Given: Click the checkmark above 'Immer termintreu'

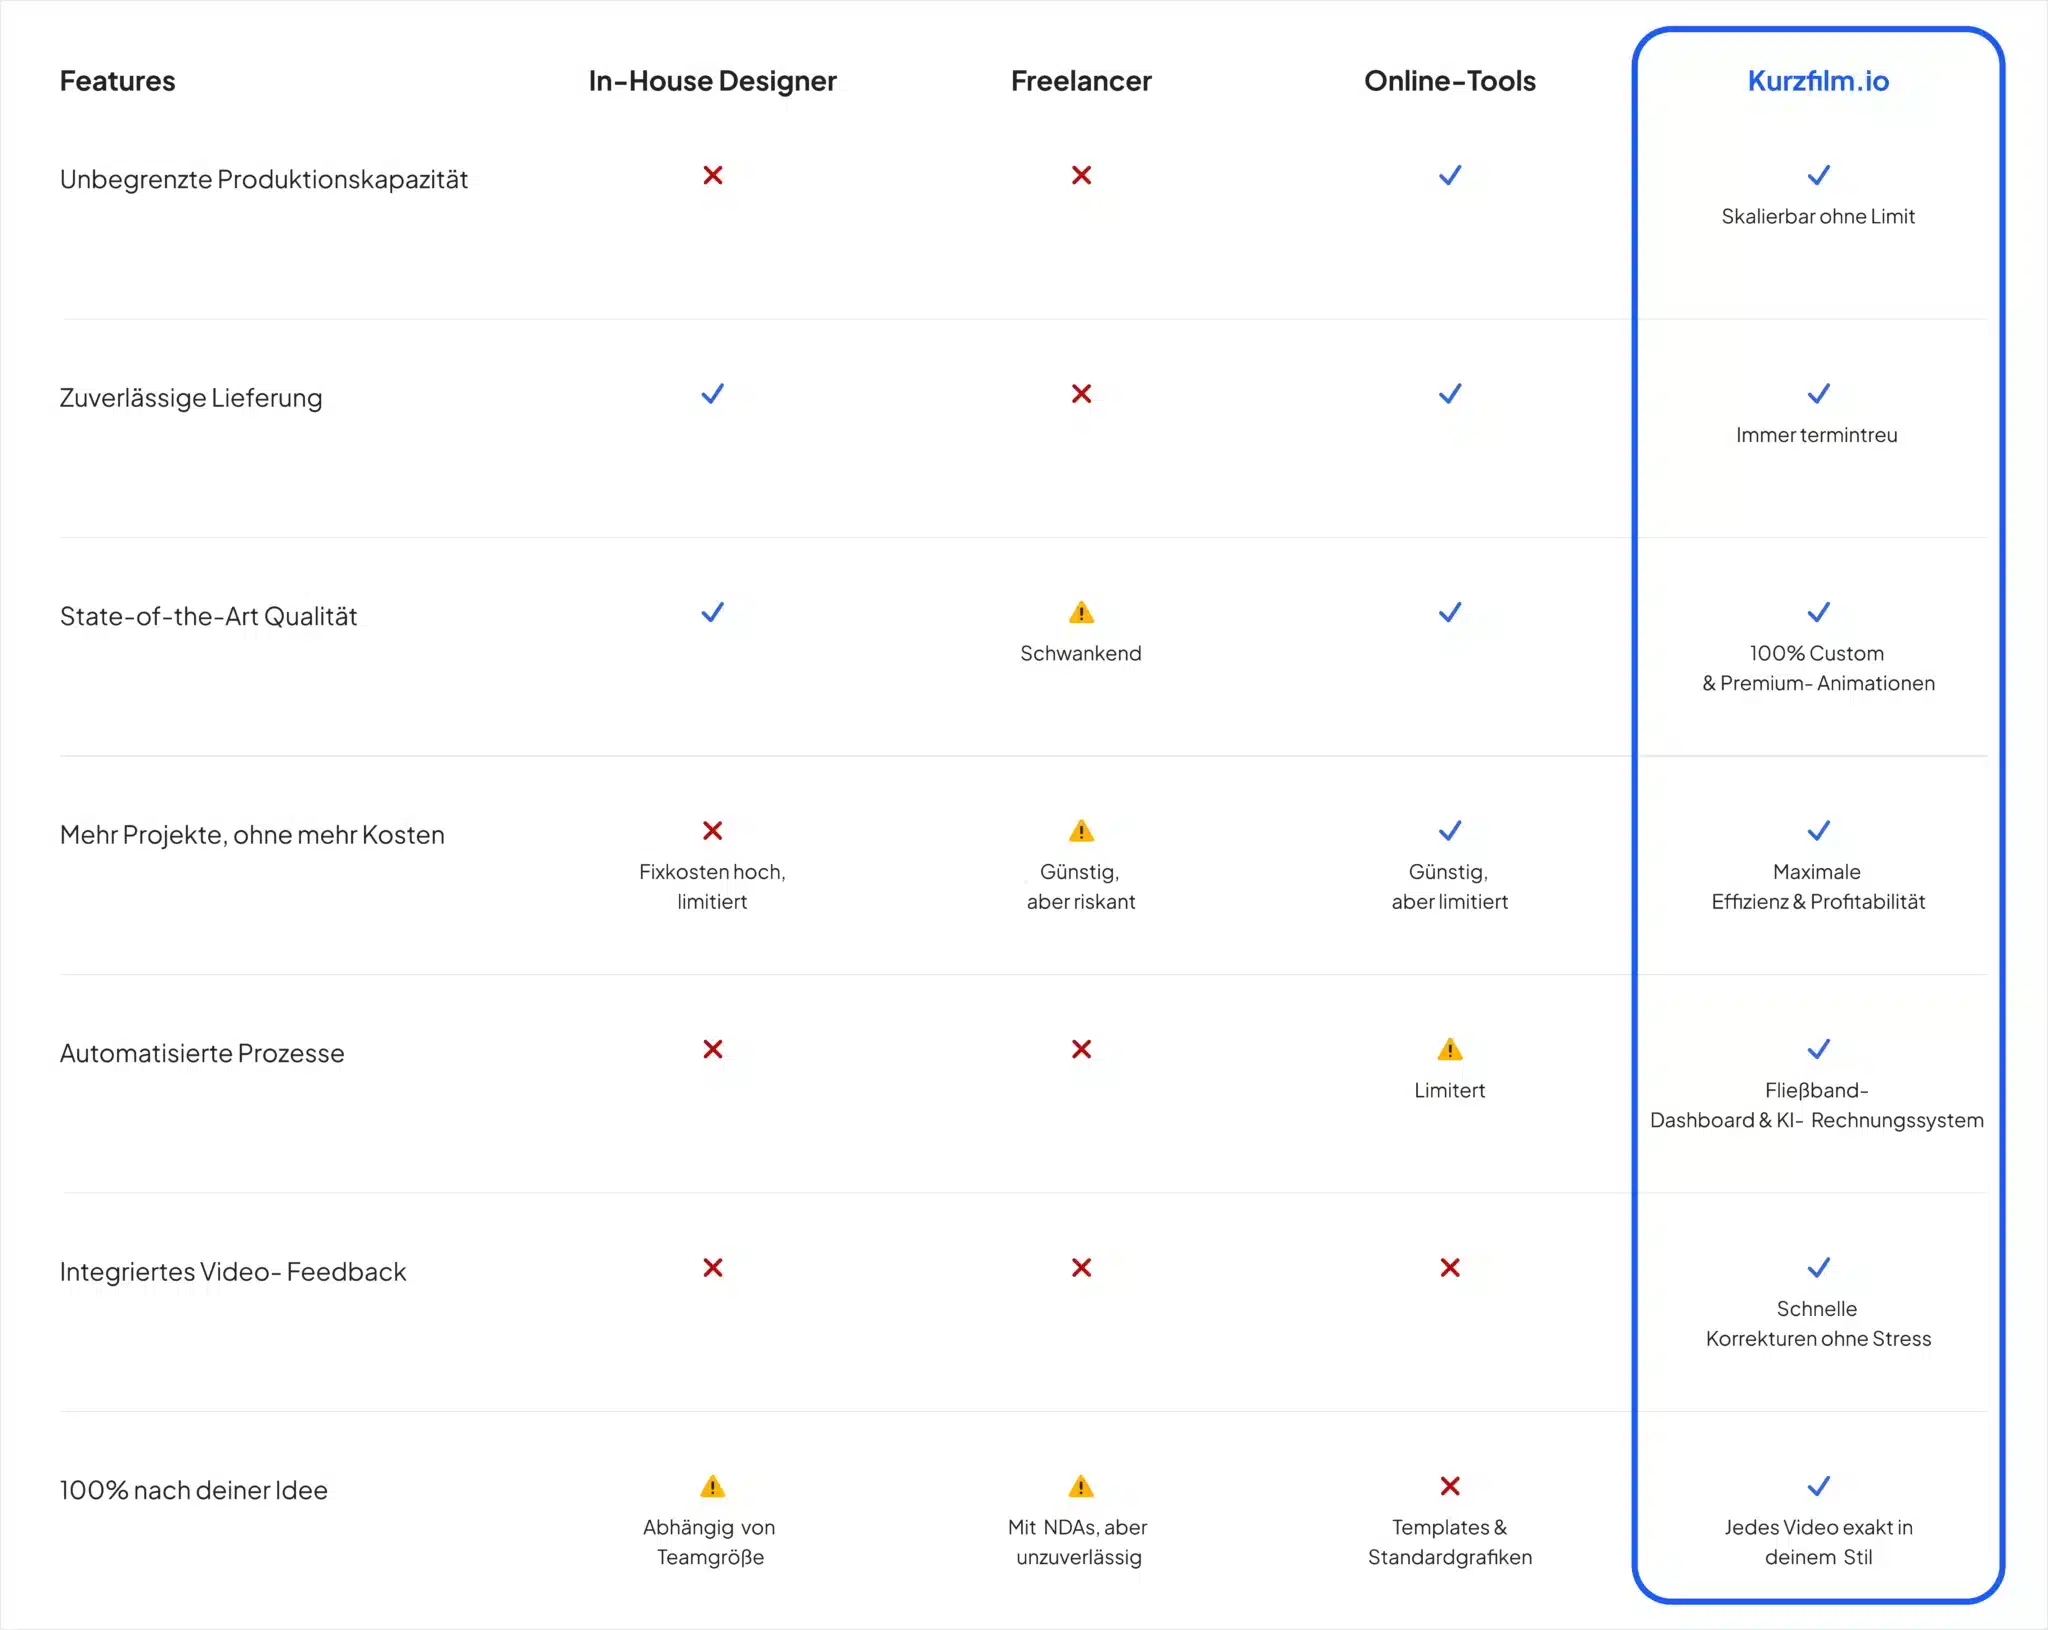Looking at the screenshot, I should pos(1819,394).
